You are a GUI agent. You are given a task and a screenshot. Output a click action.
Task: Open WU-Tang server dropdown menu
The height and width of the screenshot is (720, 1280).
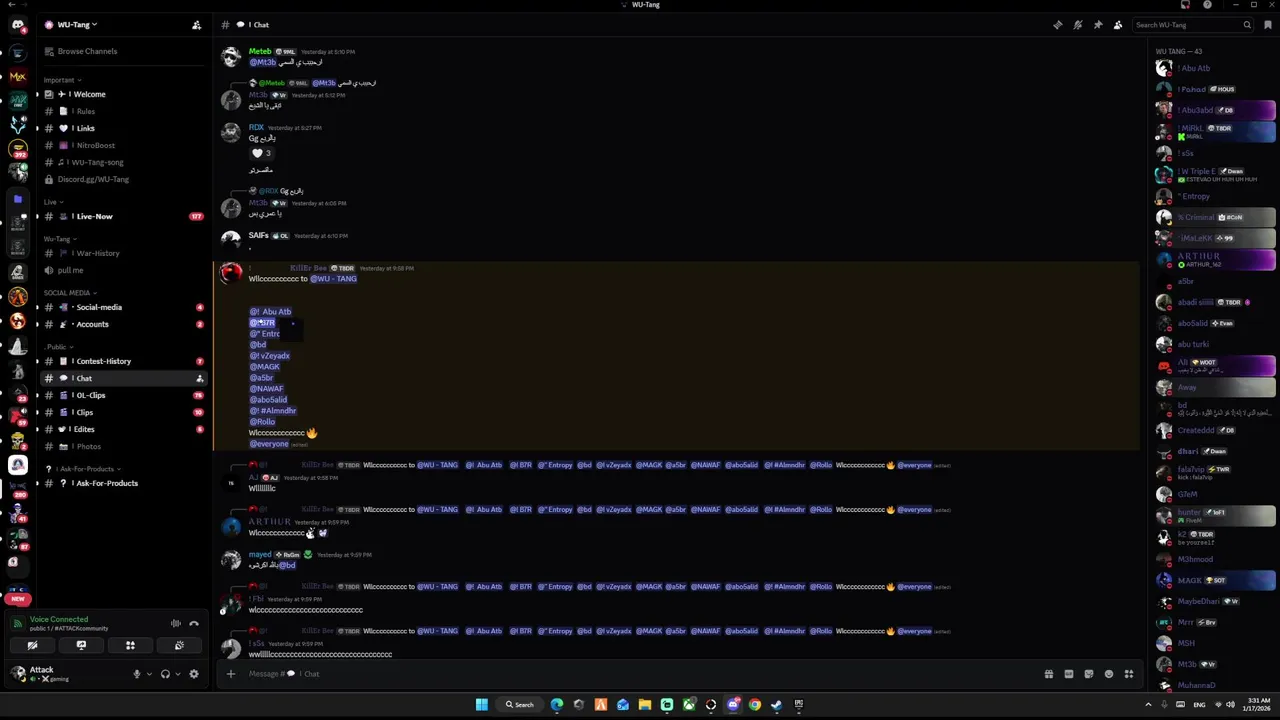click(77, 25)
